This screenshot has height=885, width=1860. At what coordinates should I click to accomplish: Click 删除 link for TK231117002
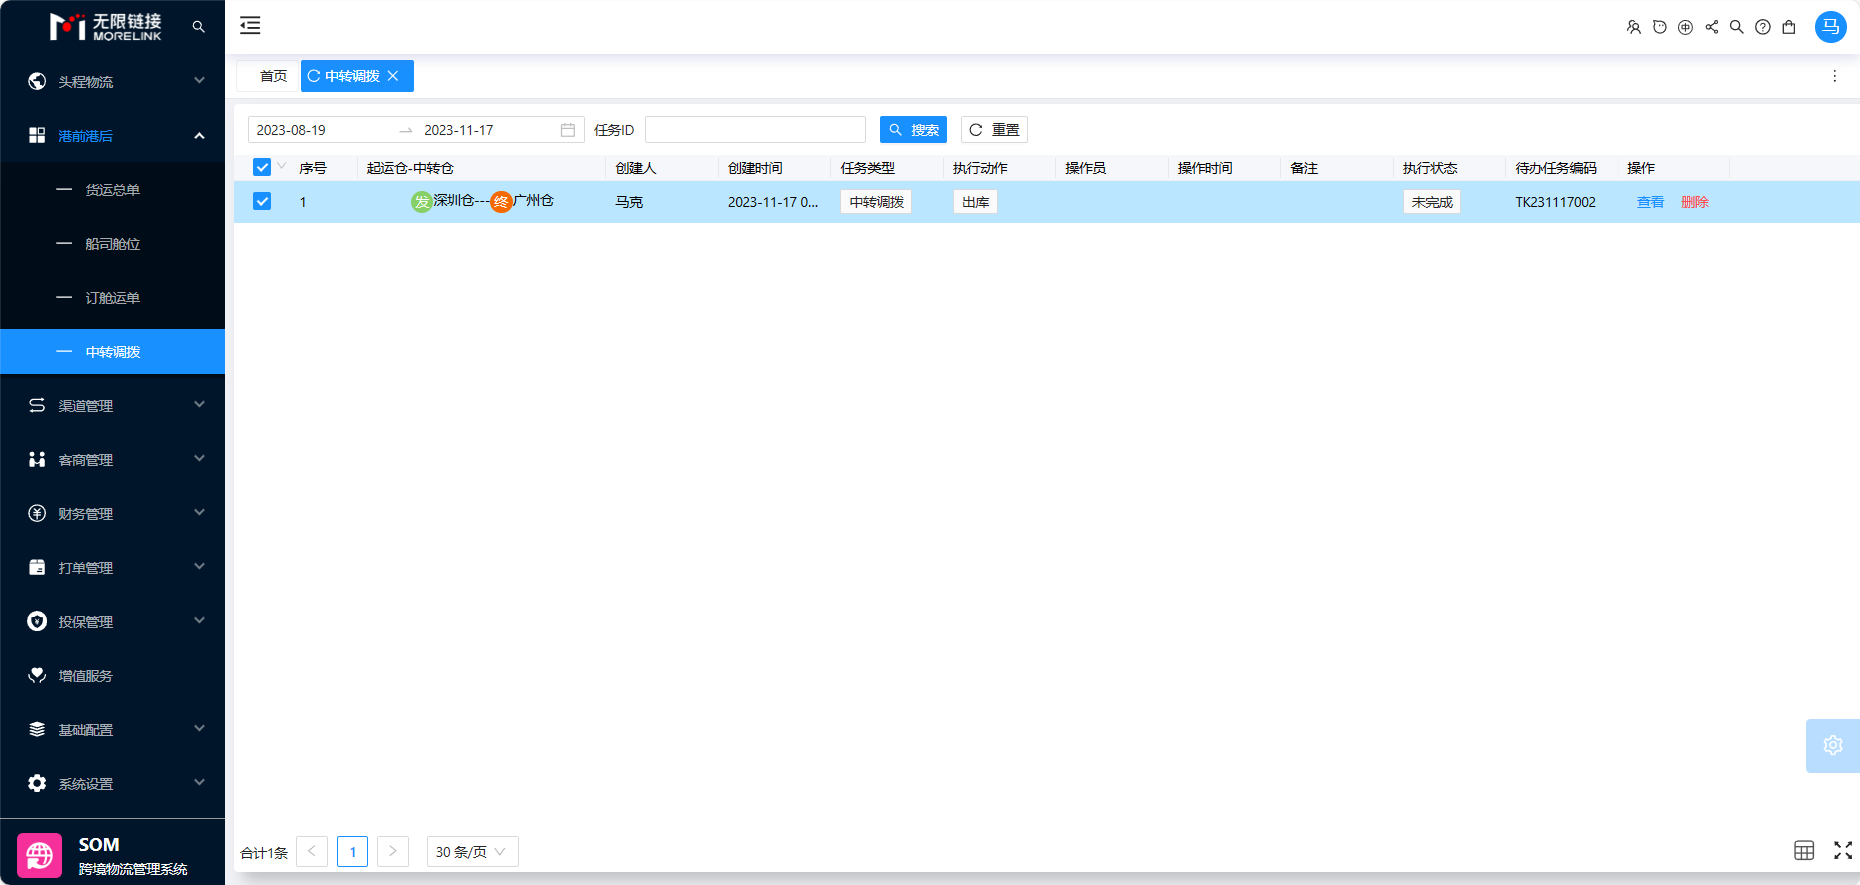(1695, 202)
